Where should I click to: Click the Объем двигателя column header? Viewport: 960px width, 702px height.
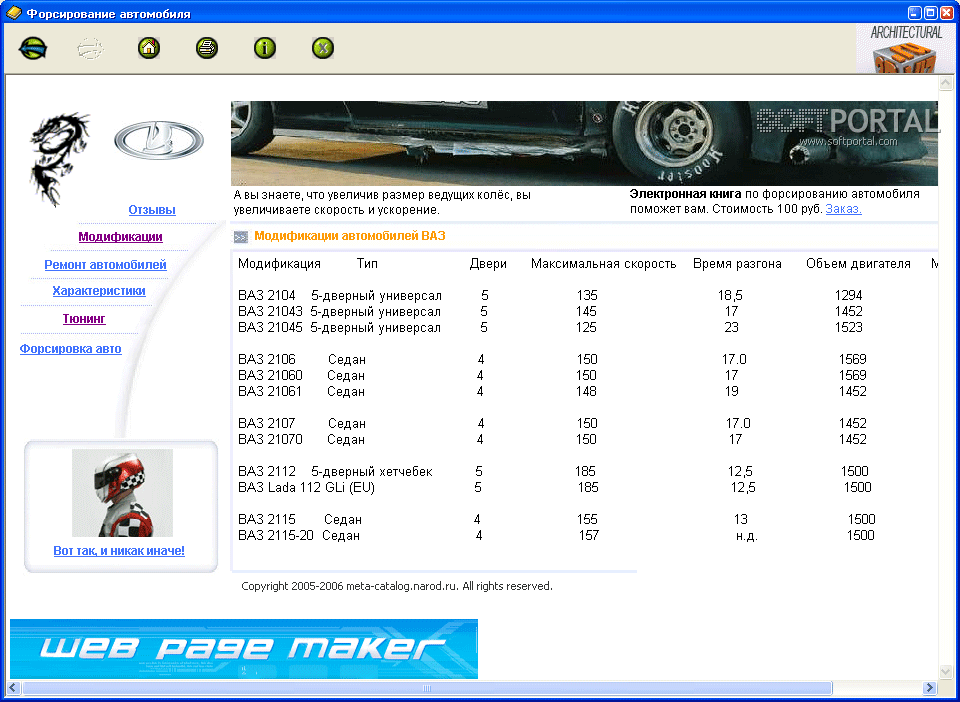(858, 264)
